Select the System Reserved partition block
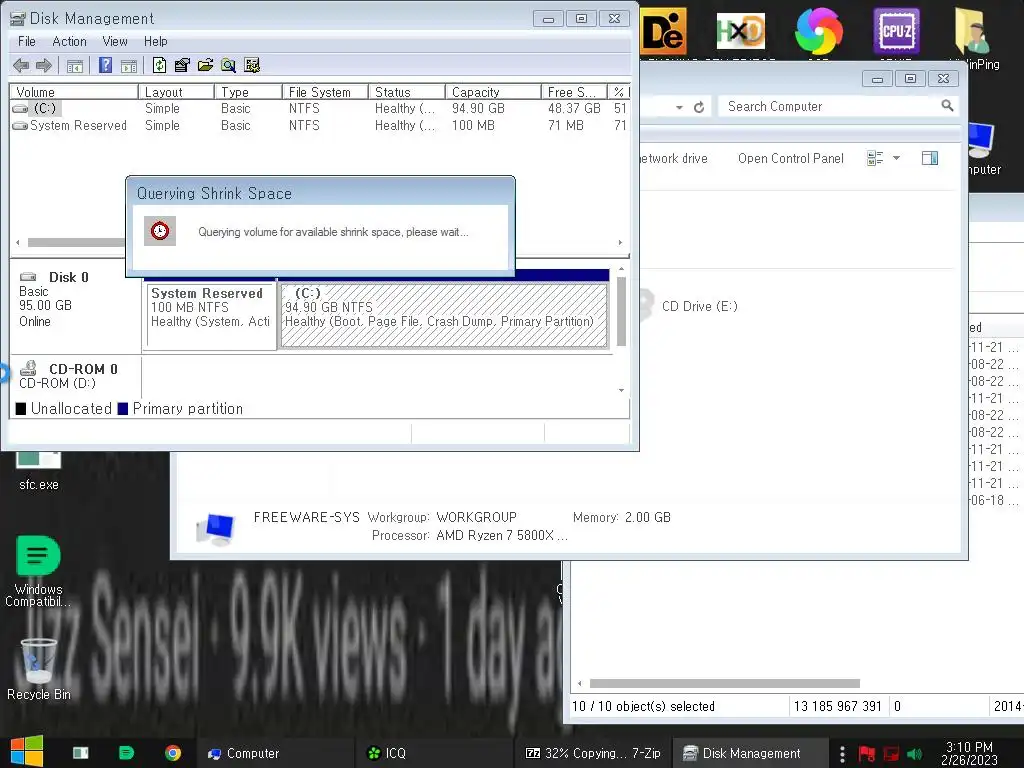The height and width of the screenshot is (768, 1024). pos(210,316)
